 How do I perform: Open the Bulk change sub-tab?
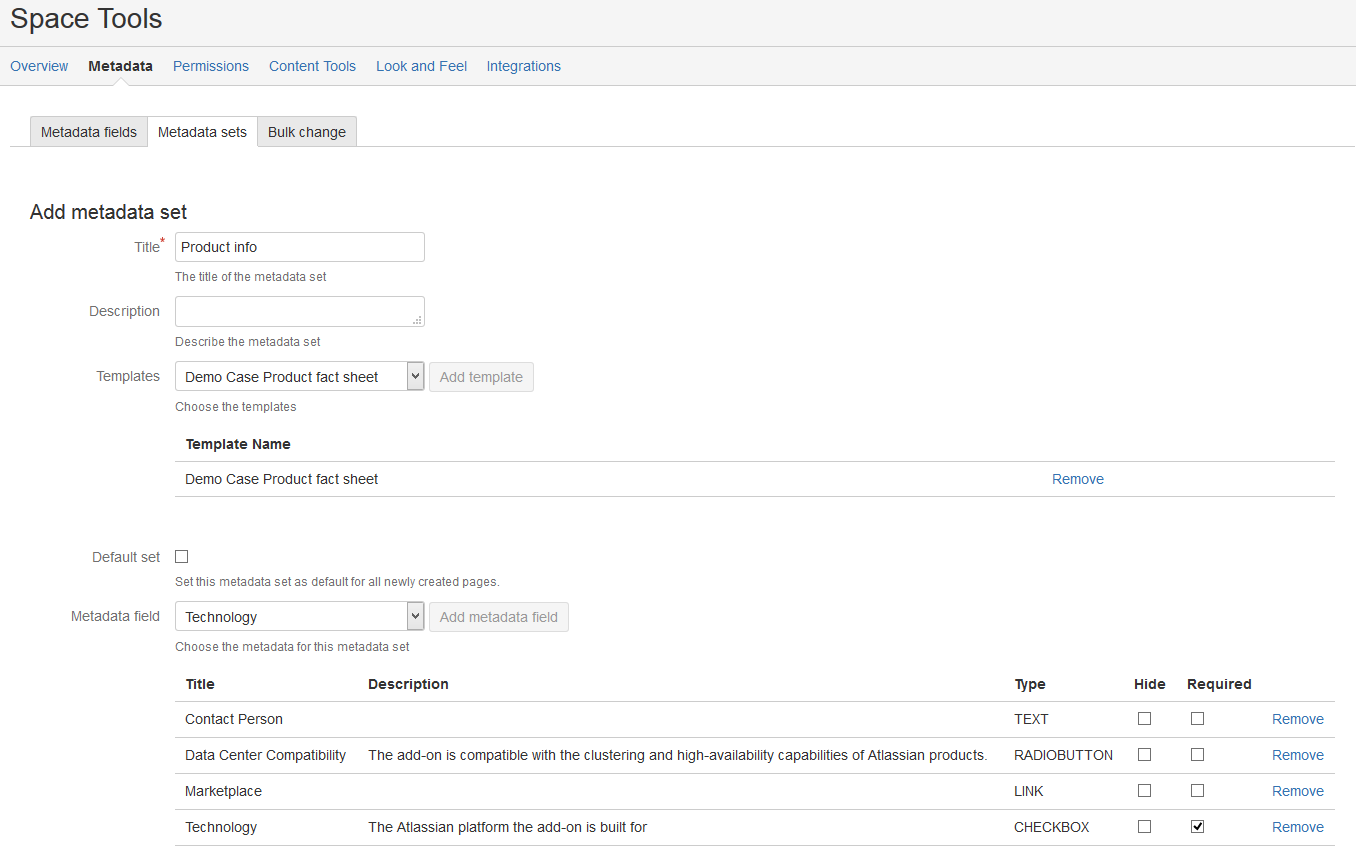[306, 132]
